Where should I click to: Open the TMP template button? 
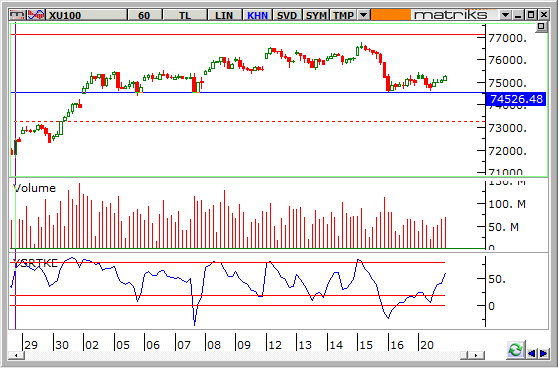(343, 15)
